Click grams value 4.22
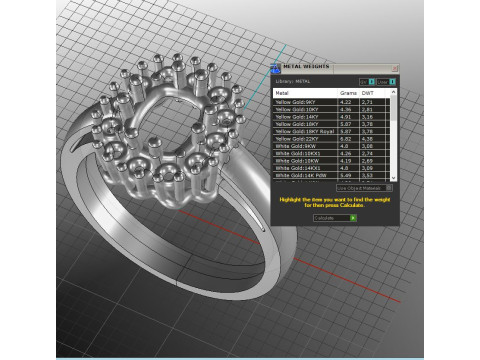 (x=346, y=102)
